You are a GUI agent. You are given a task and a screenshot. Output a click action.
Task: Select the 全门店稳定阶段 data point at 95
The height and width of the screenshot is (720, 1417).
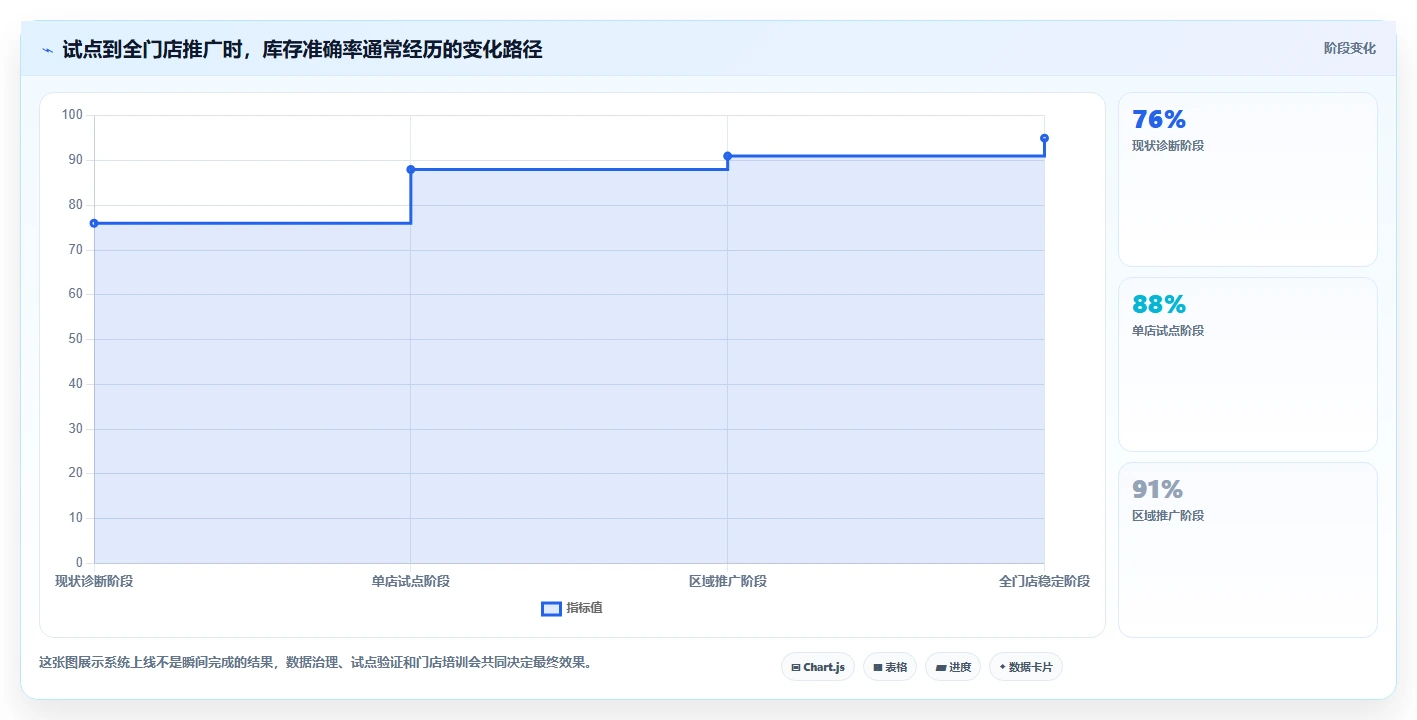[1044, 138]
